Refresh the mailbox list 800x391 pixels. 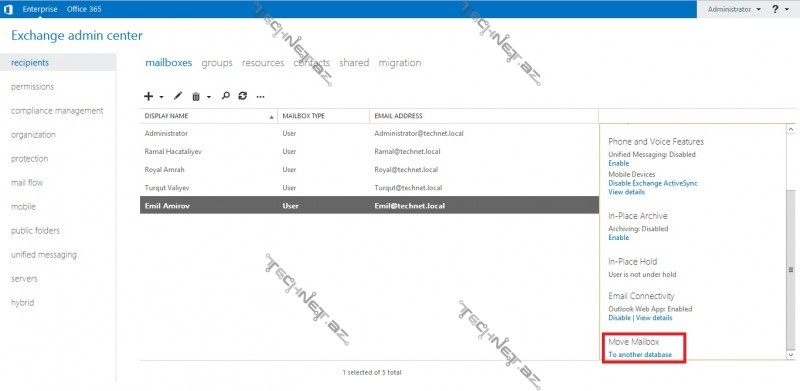click(243, 96)
